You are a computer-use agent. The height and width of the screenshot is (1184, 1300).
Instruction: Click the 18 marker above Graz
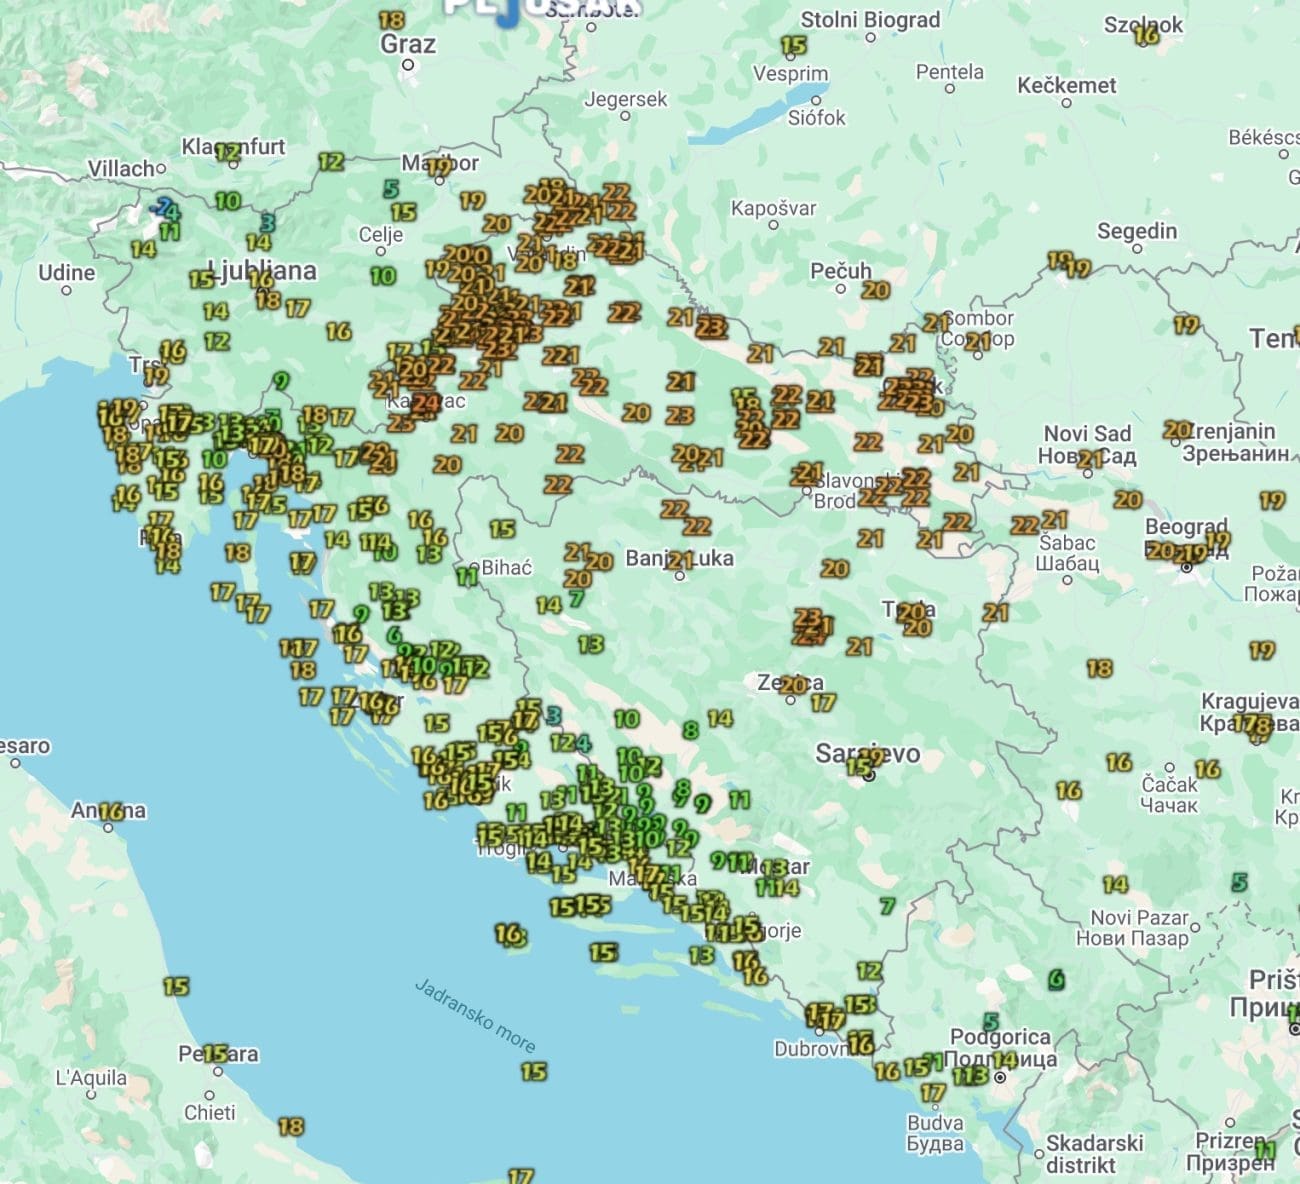tap(392, 20)
